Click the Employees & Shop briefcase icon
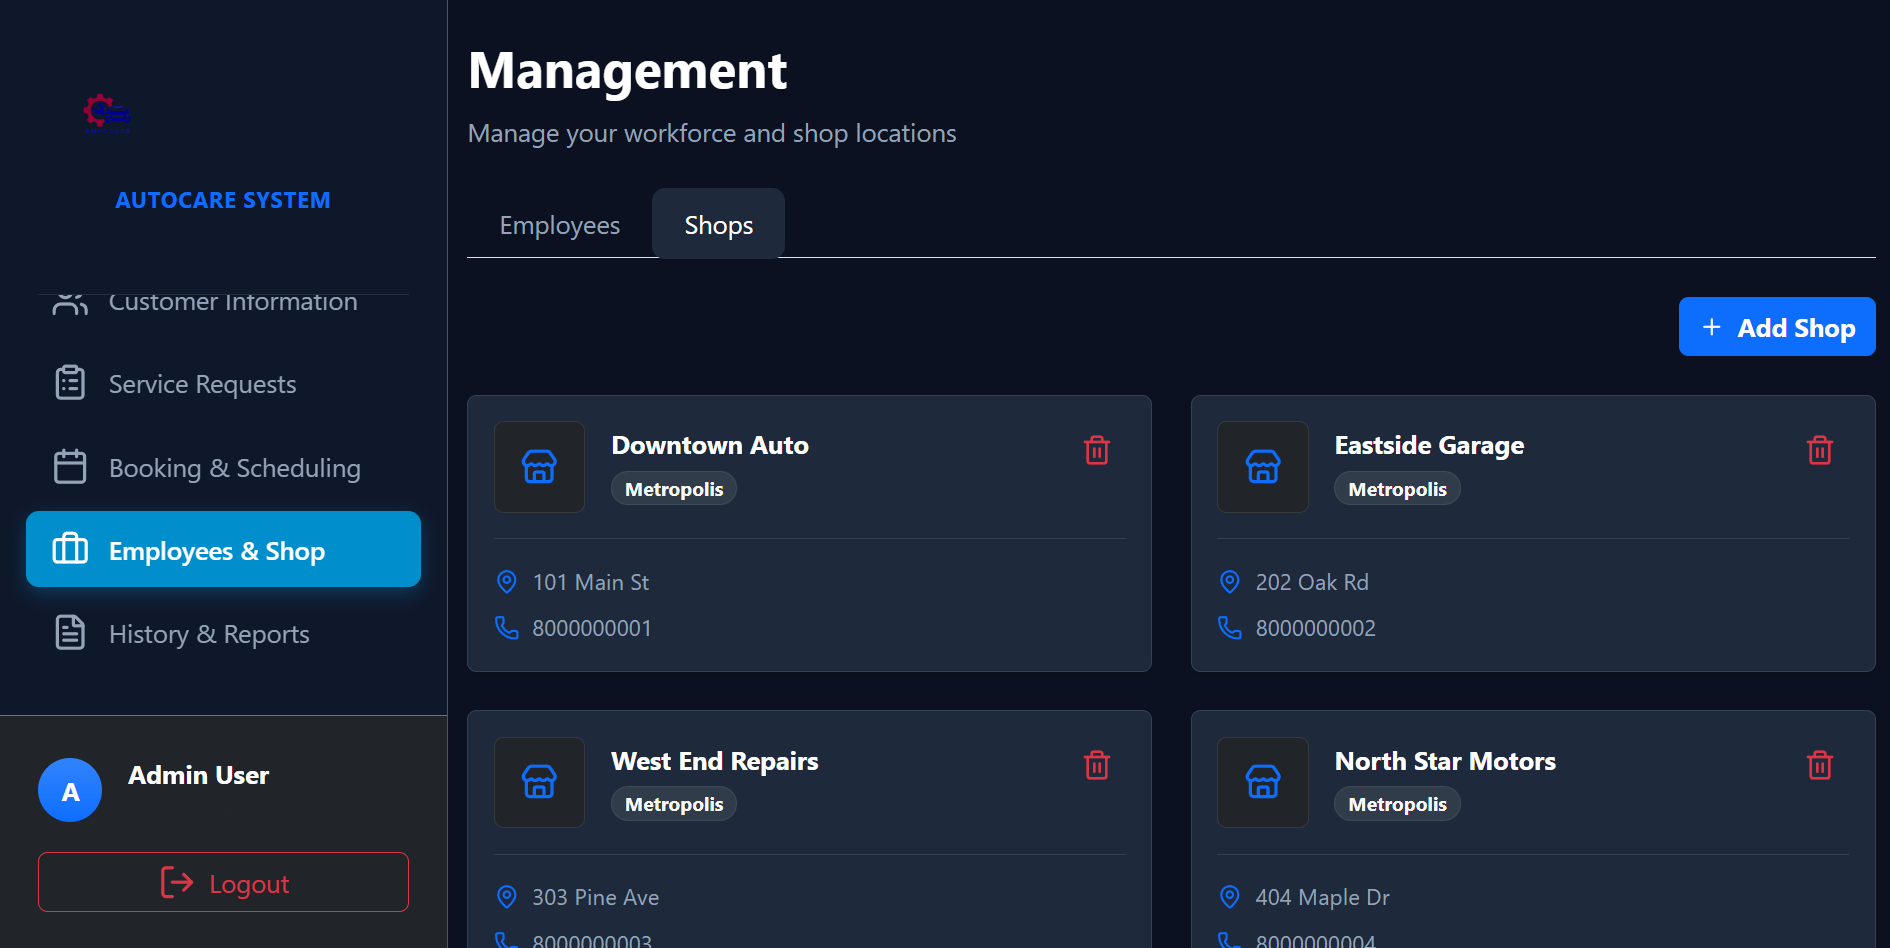The image size is (1890, 948). coord(70,549)
